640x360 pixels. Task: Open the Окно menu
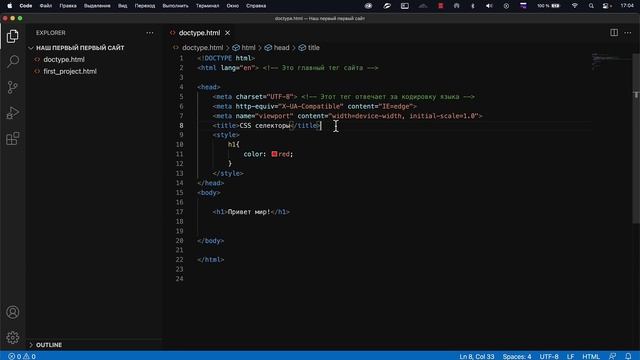click(233, 6)
